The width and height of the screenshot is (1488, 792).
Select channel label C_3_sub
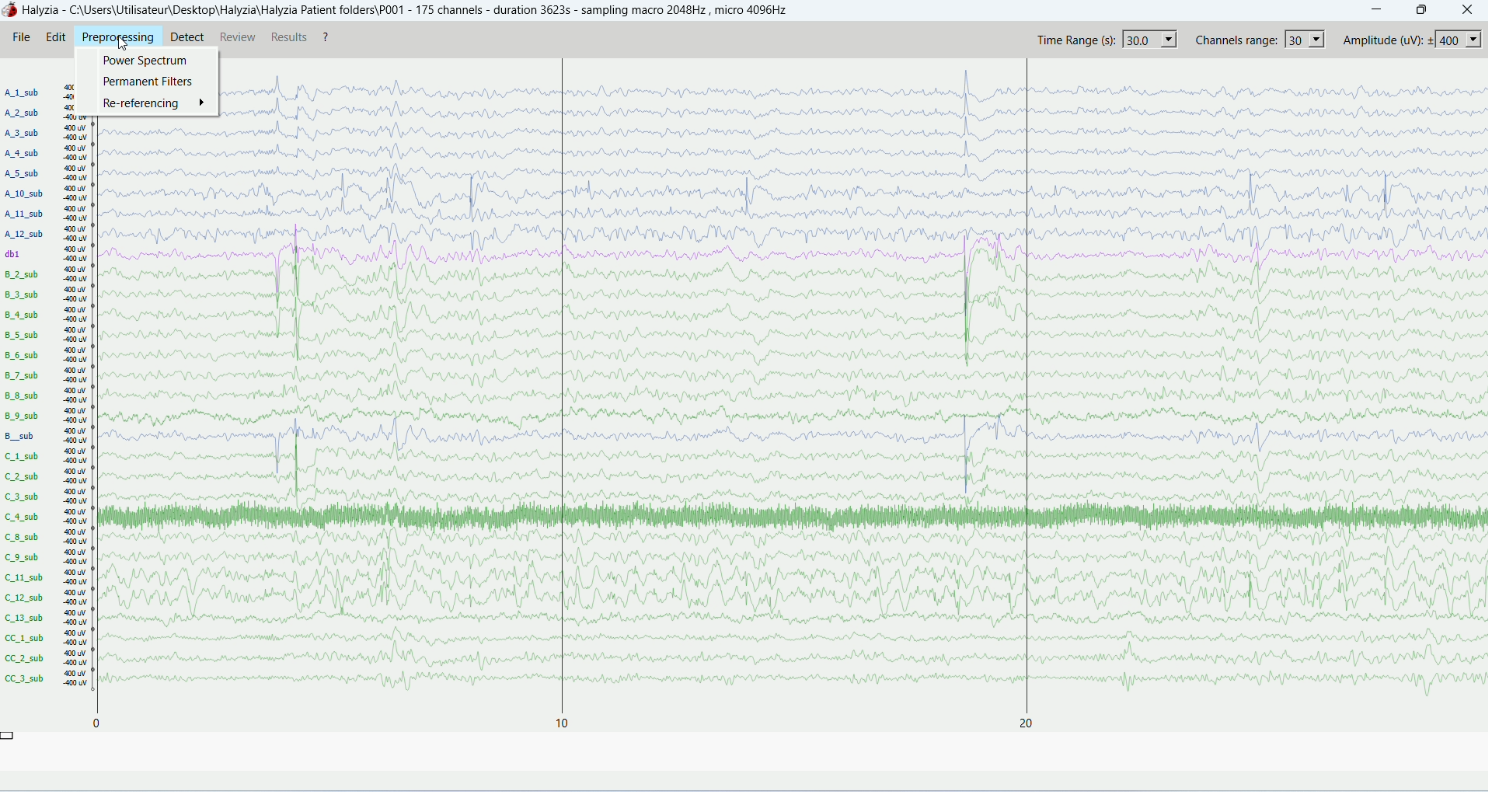pyautogui.click(x=21, y=497)
